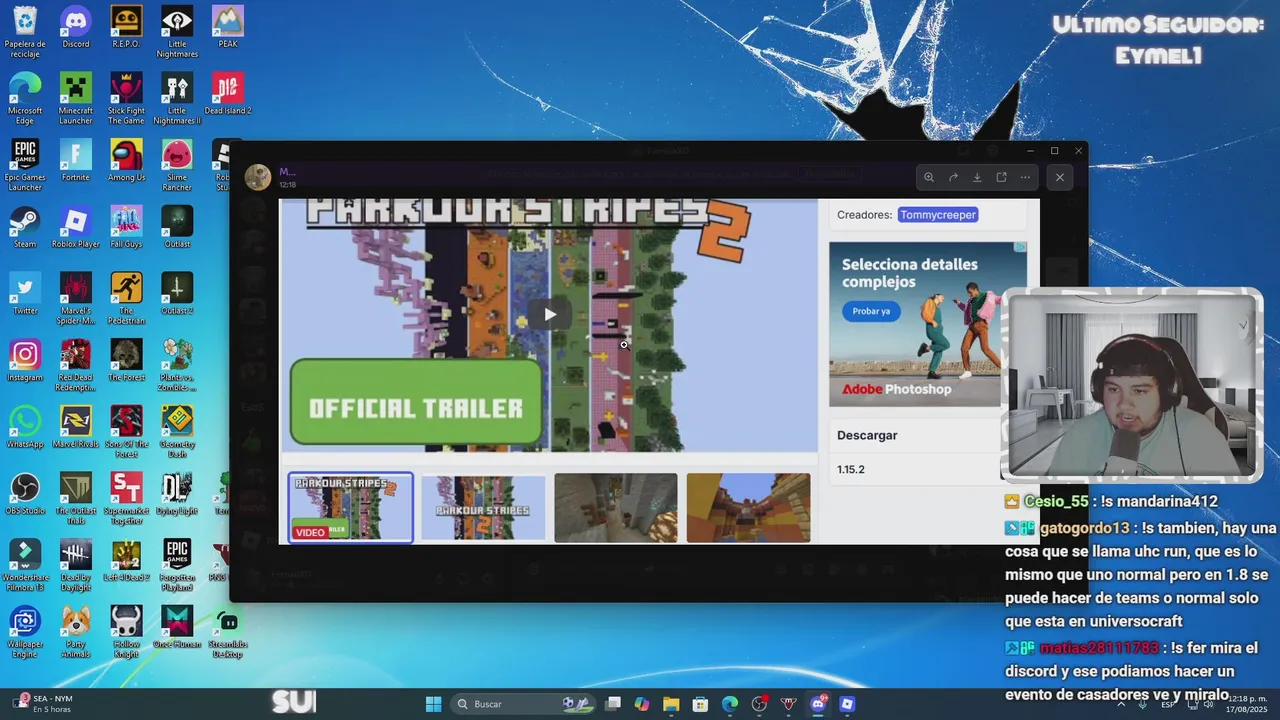Open the OBS Studio desktop shortcut

coord(25,495)
